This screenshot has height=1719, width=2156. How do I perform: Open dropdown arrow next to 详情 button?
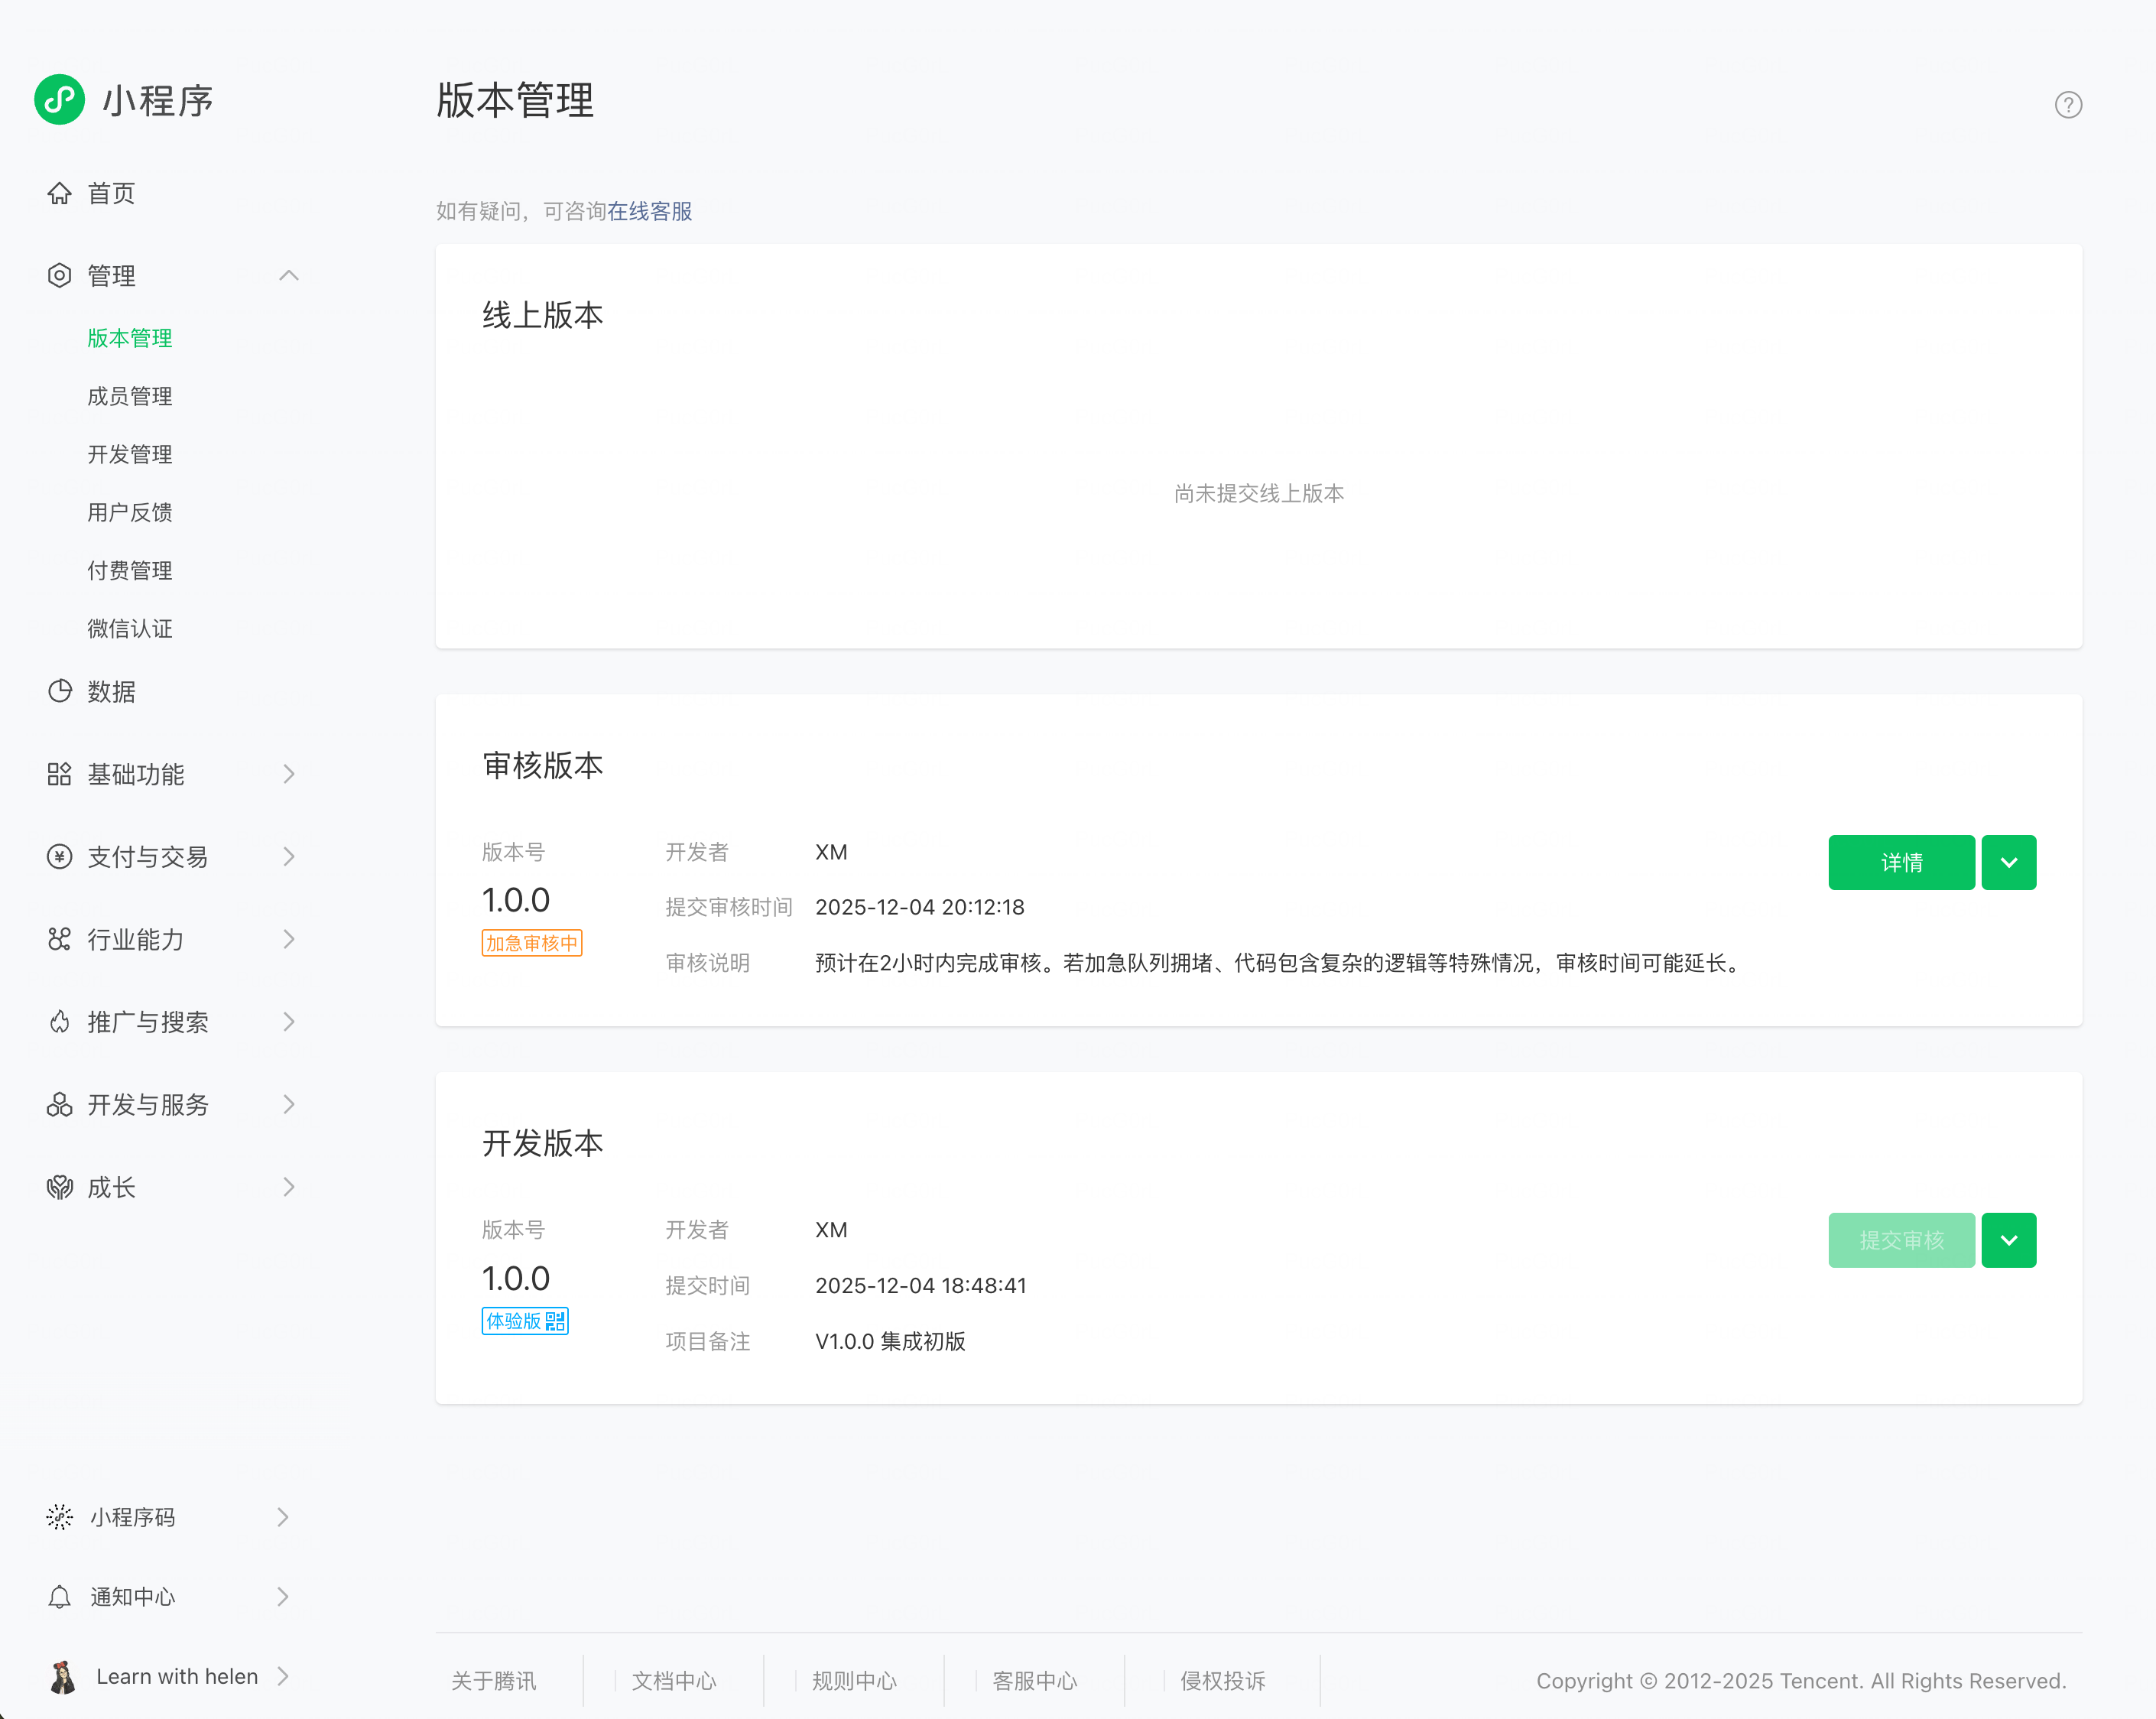coord(2008,863)
